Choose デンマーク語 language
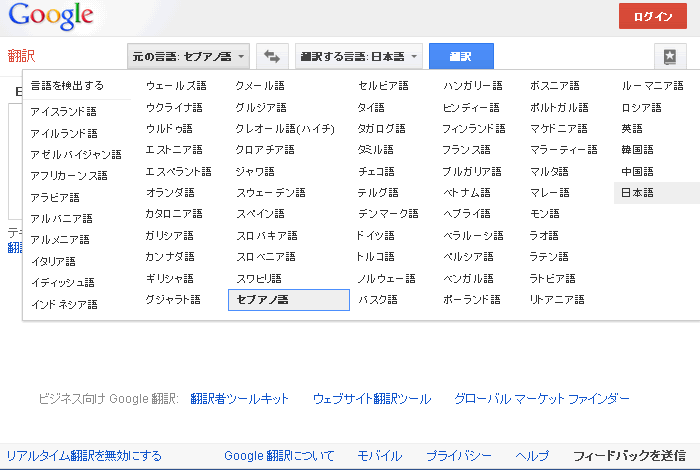 pyautogui.click(x=388, y=213)
